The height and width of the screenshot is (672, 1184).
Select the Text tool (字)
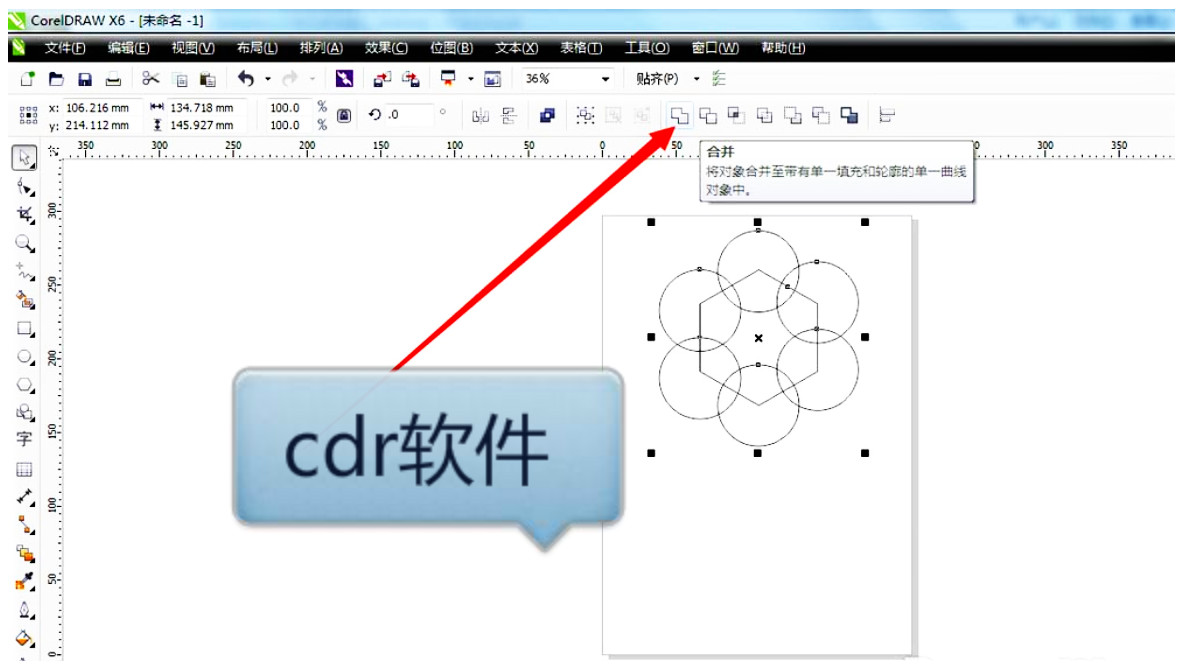(x=24, y=439)
